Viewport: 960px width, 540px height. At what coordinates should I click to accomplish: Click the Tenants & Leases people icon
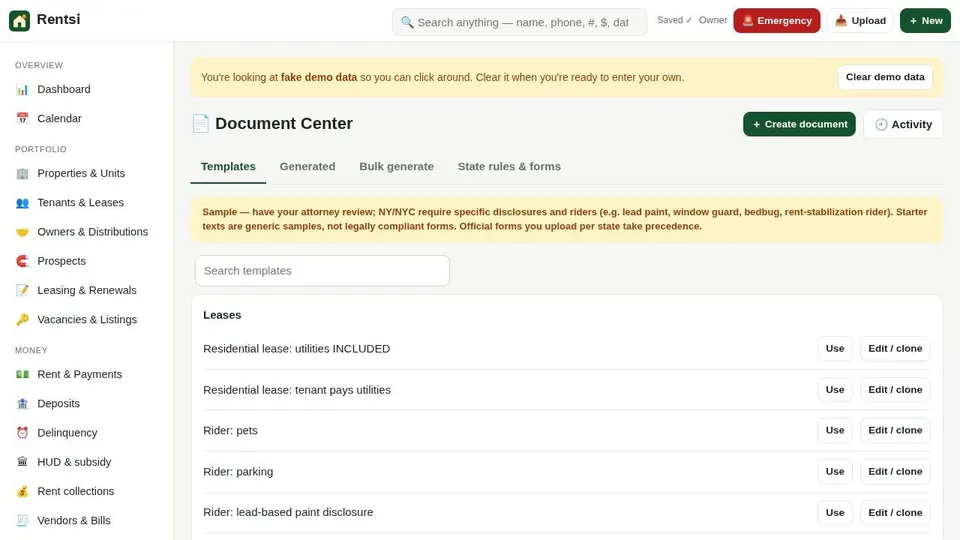coord(23,203)
